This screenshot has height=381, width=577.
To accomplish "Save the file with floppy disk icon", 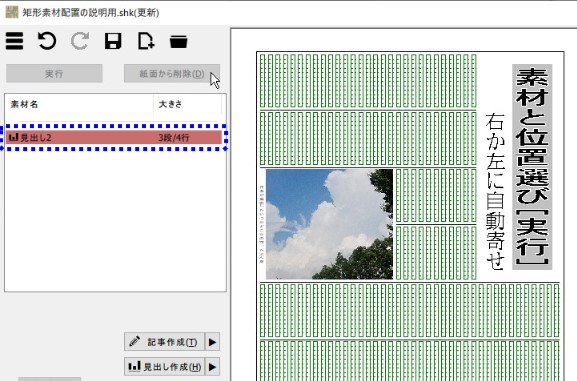I will click(x=113, y=41).
